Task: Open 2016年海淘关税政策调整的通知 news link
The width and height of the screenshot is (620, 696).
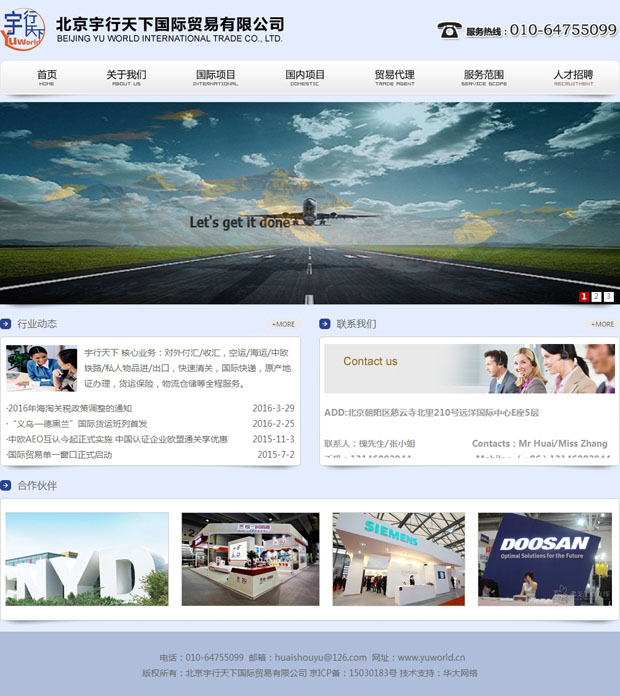Action: tap(70, 408)
